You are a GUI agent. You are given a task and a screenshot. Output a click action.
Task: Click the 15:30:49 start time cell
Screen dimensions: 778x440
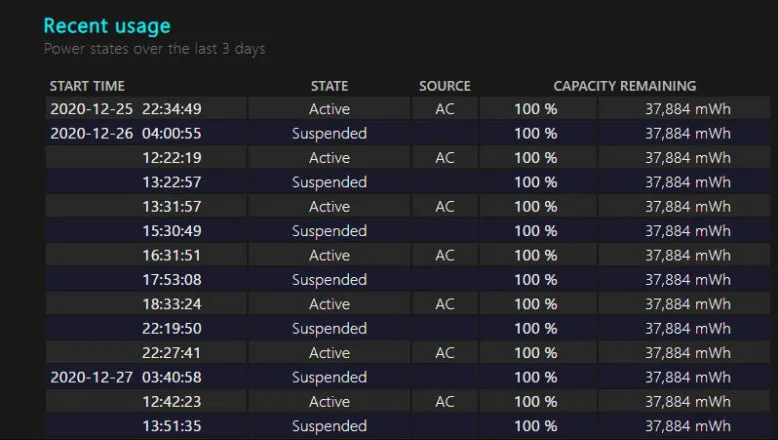[x=172, y=231]
